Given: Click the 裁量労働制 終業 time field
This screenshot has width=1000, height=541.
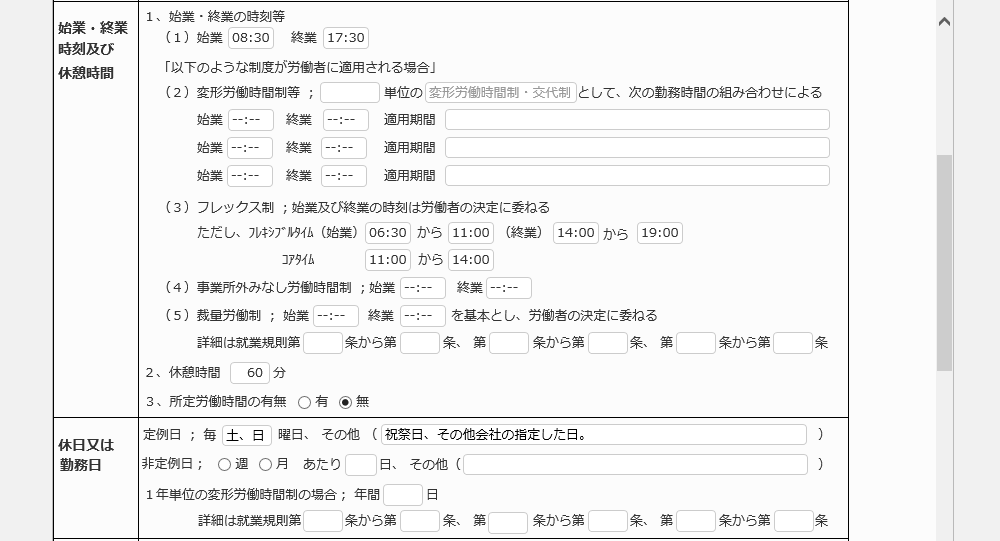Looking at the screenshot, I should pos(422,316).
